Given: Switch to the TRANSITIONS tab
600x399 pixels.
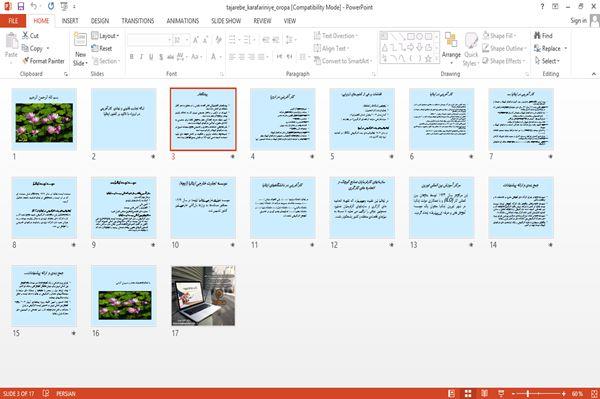Looking at the screenshot, I should coord(138,21).
